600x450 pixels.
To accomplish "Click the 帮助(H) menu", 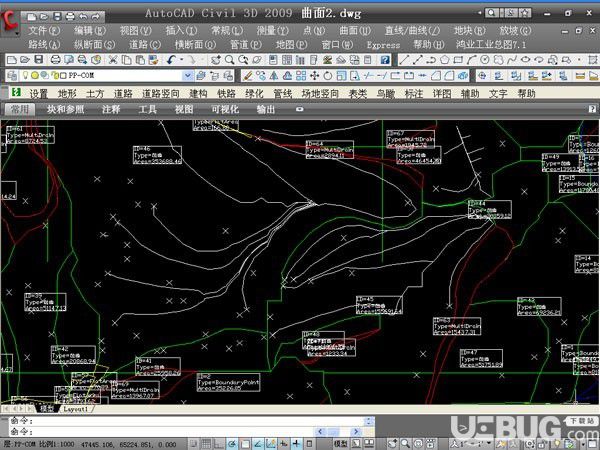I will [x=429, y=45].
